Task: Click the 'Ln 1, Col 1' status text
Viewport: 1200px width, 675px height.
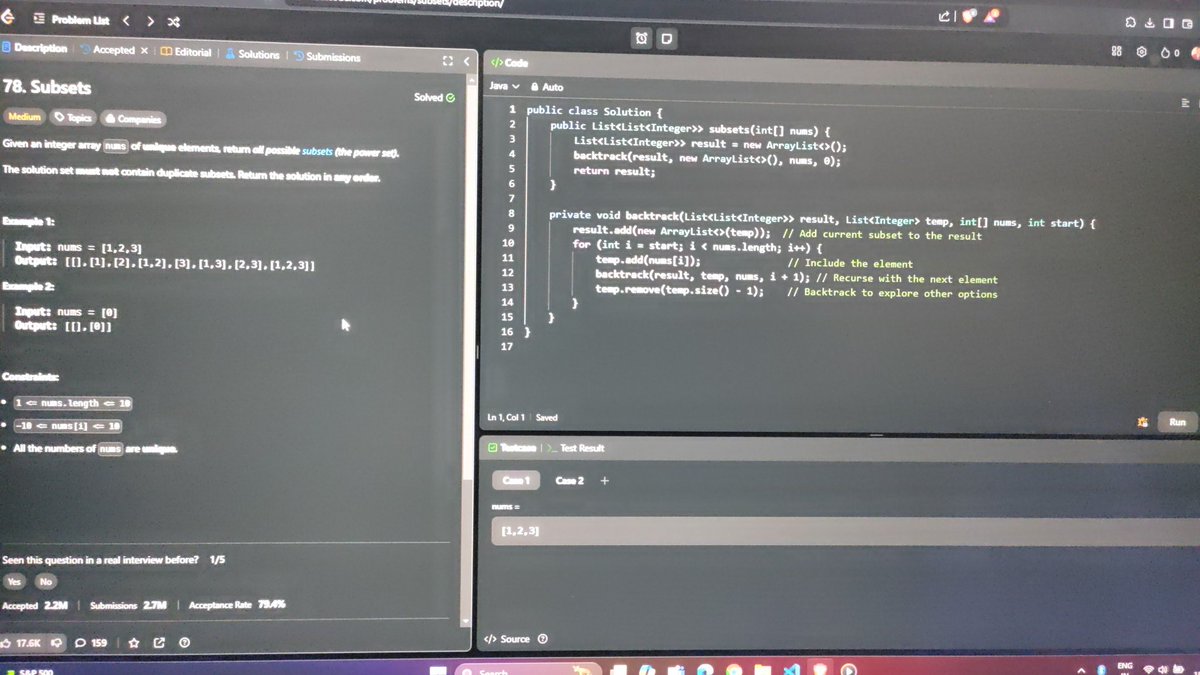Action: 508,417
